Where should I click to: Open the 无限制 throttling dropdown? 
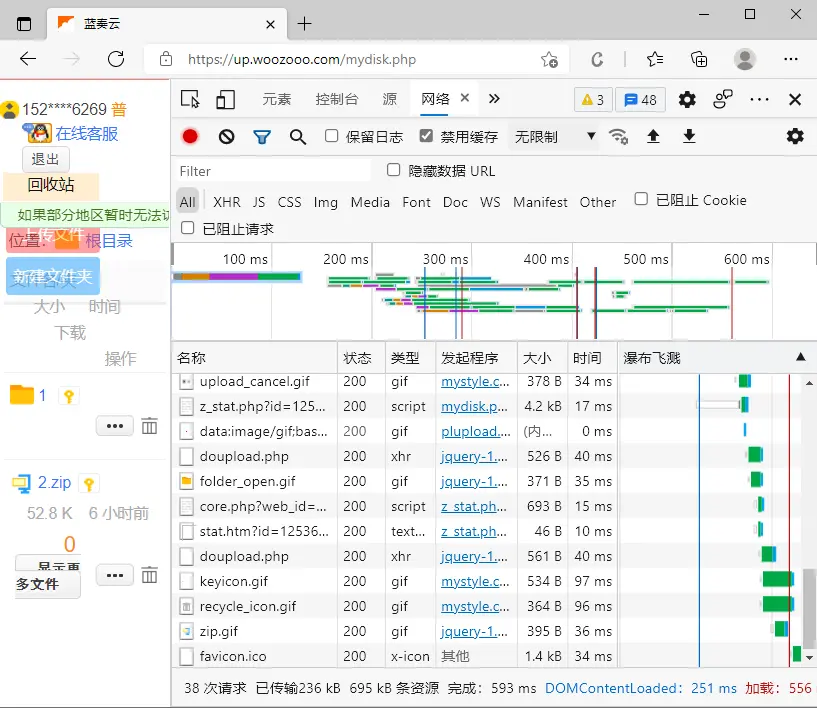click(554, 136)
